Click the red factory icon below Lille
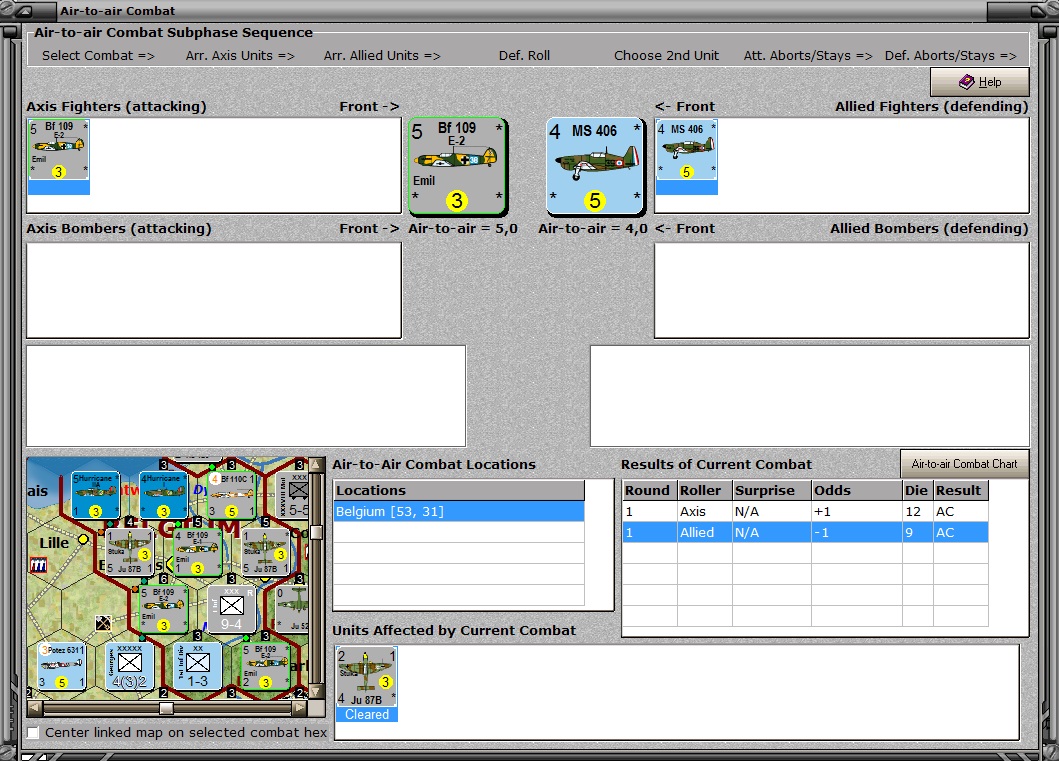This screenshot has width=1059, height=761. pos(38,565)
